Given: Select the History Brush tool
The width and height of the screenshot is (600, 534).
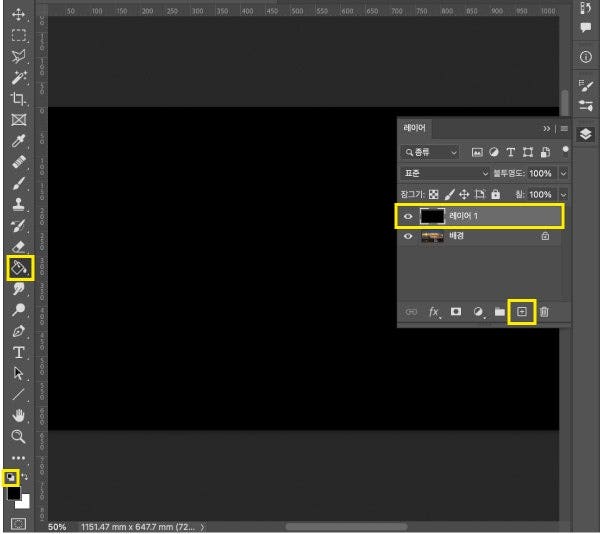Looking at the screenshot, I should (x=18, y=226).
